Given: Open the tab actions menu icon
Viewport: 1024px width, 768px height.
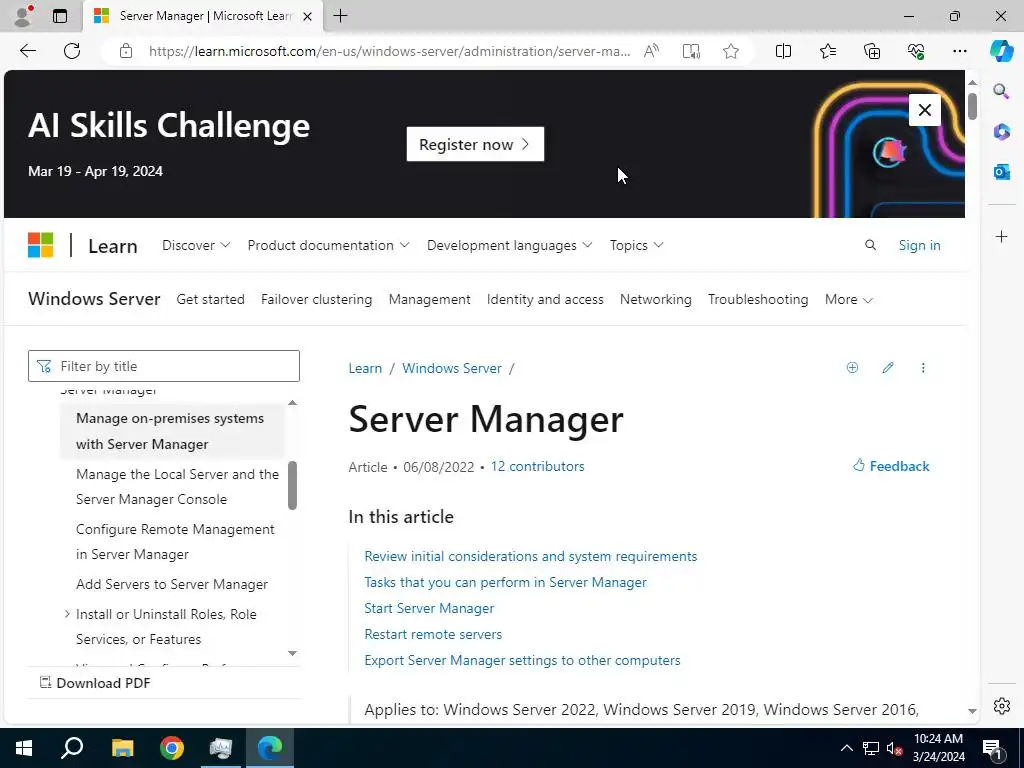Looking at the screenshot, I should coord(59,16).
